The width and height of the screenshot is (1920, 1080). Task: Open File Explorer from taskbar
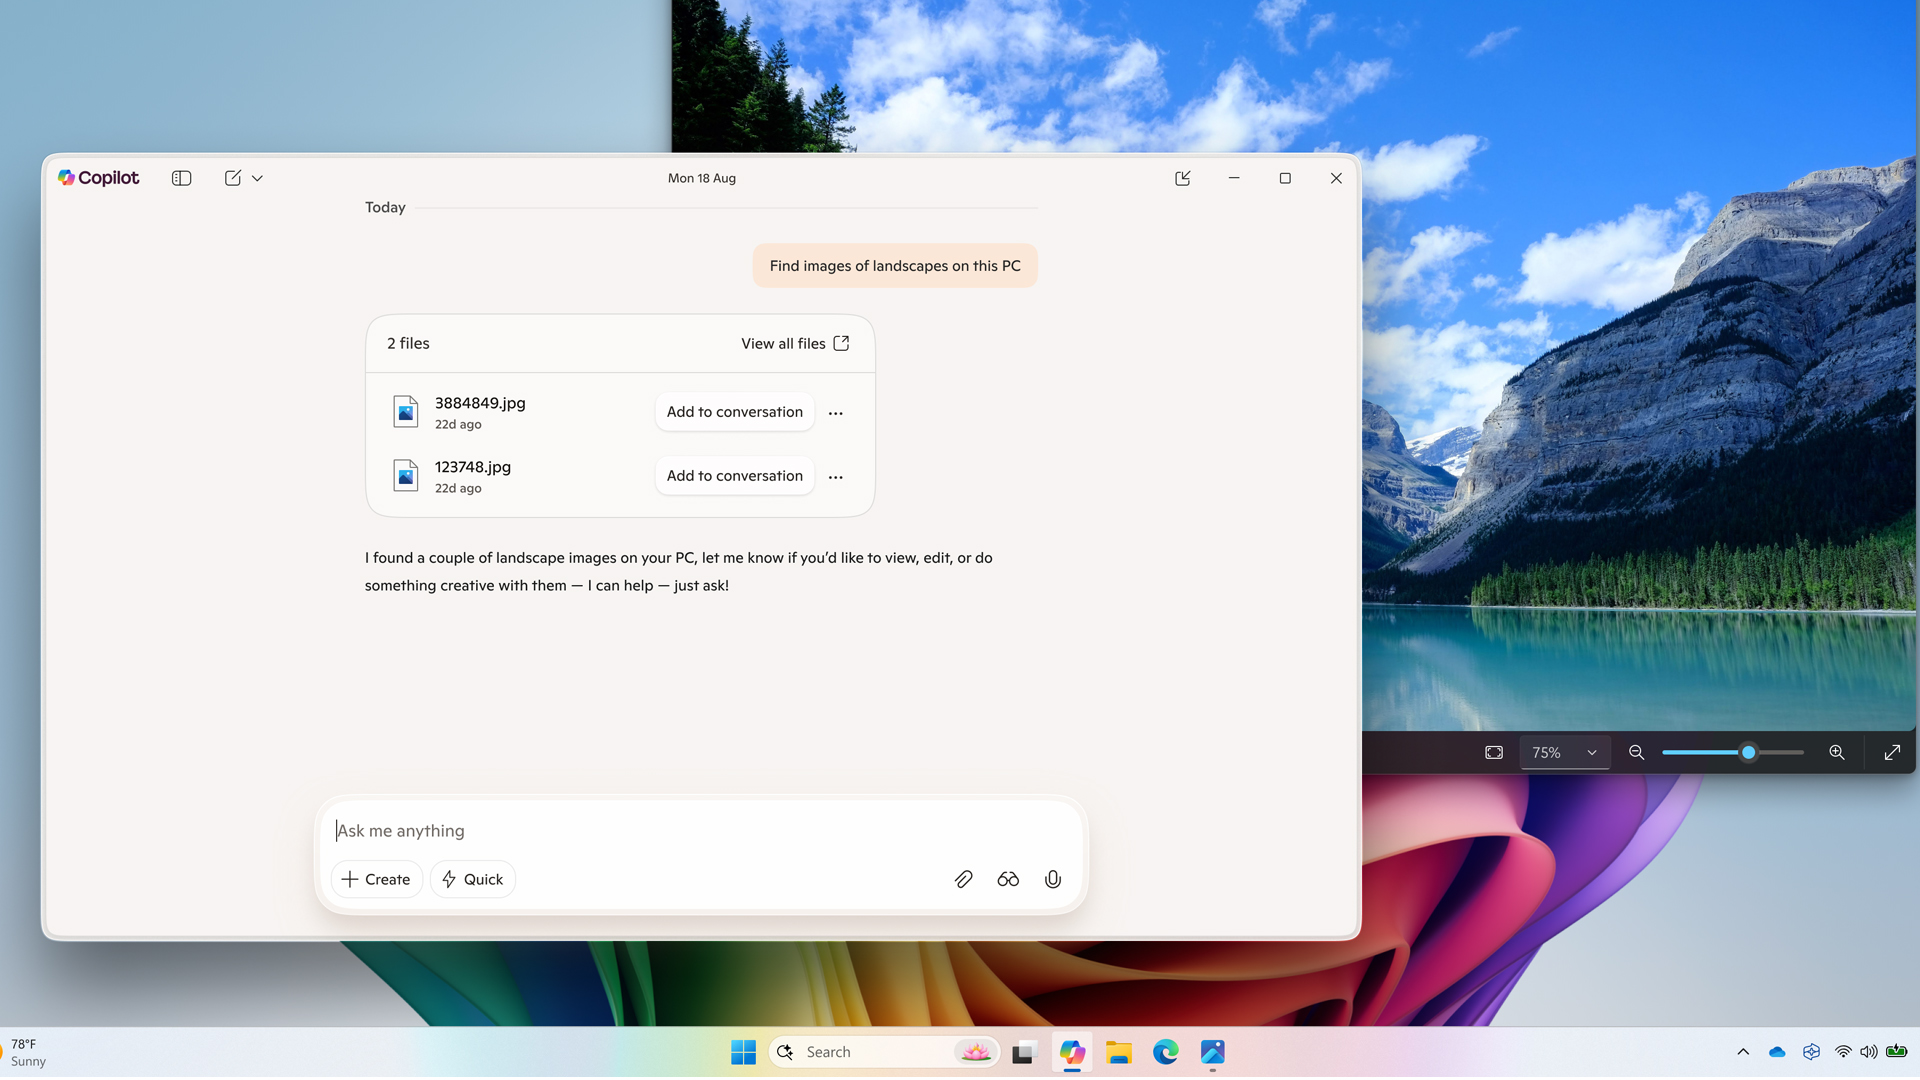(1119, 1052)
